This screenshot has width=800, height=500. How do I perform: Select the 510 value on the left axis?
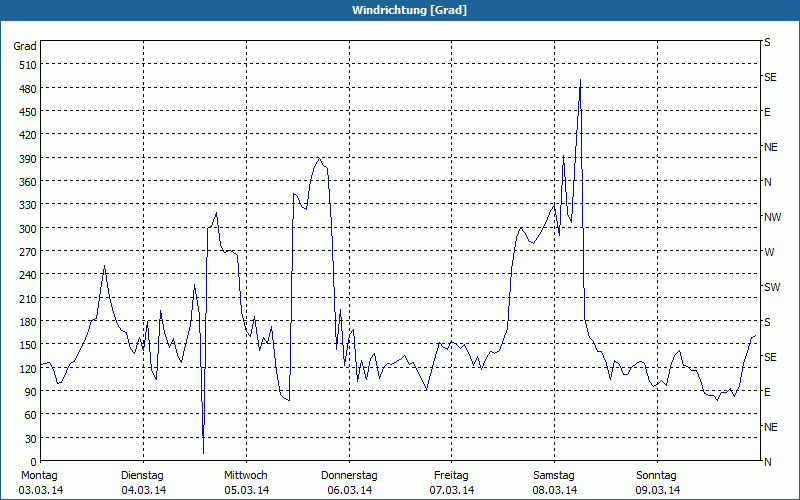pyautogui.click(x=25, y=65)
